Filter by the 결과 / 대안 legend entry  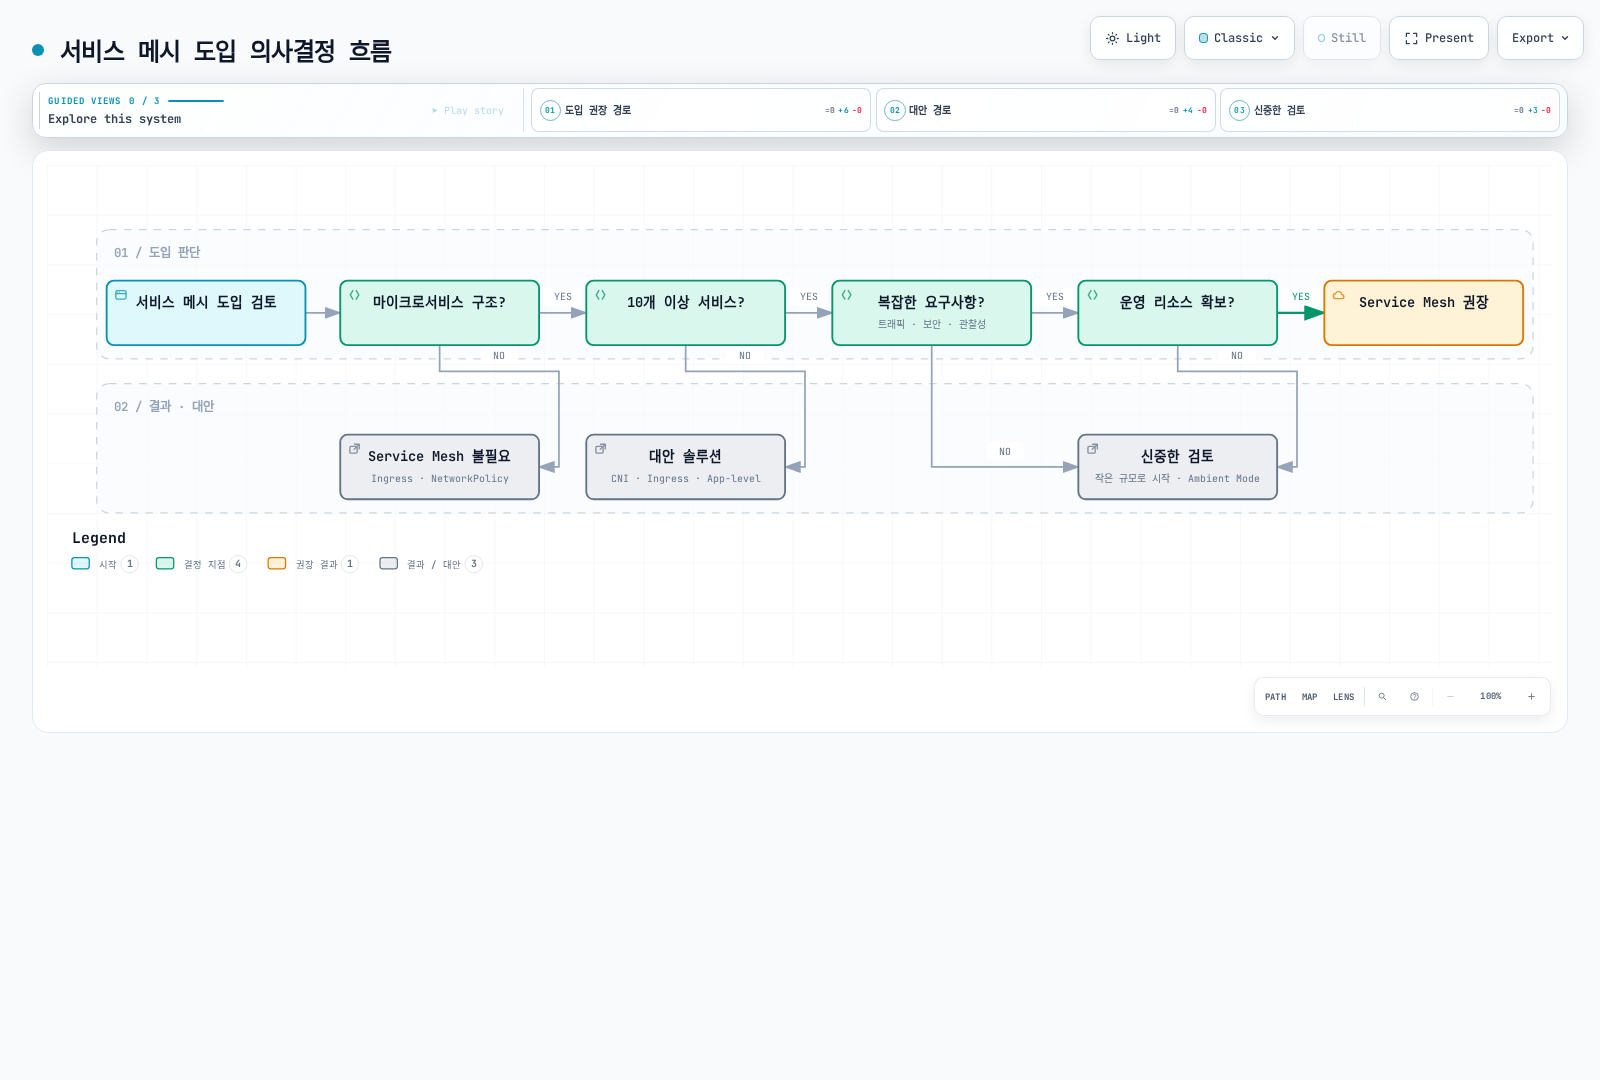click(x=430, y=564)
